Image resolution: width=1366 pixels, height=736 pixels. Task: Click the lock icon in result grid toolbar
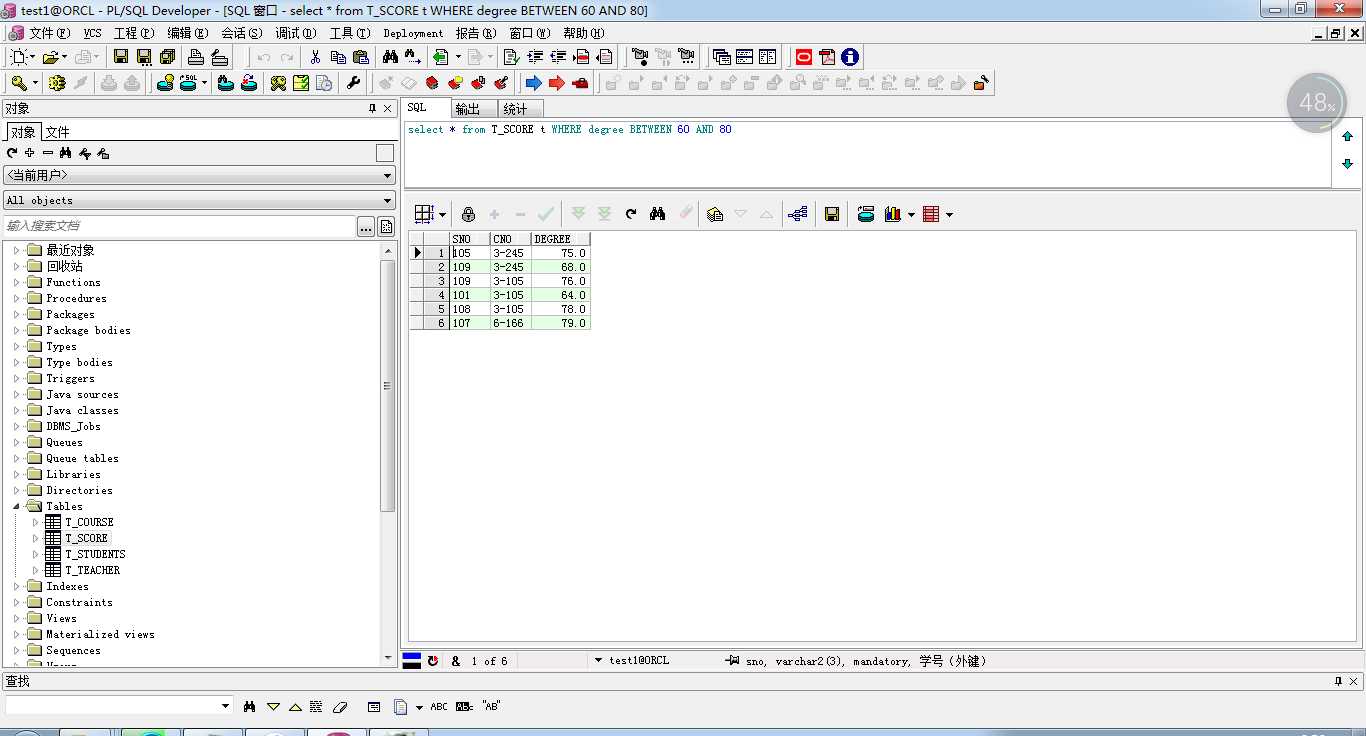(x=468, y=214)
